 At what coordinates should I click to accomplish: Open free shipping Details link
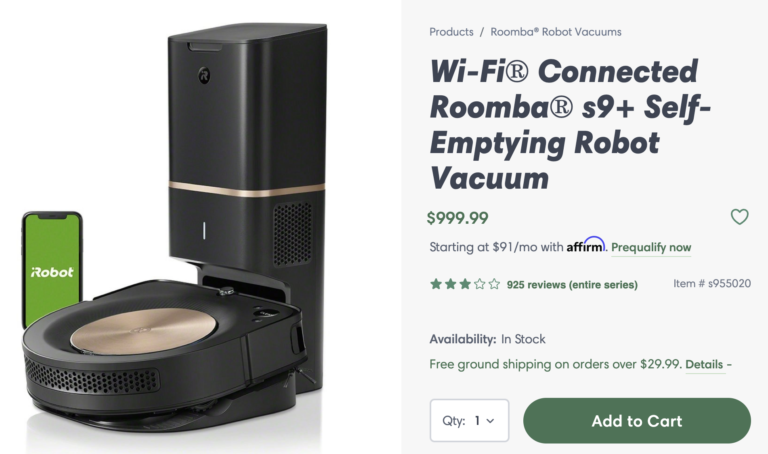click(x=703, y=364)
